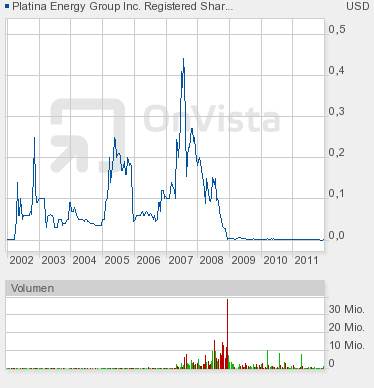
Task: Select the 2004 year label
Action: (85, 260)
